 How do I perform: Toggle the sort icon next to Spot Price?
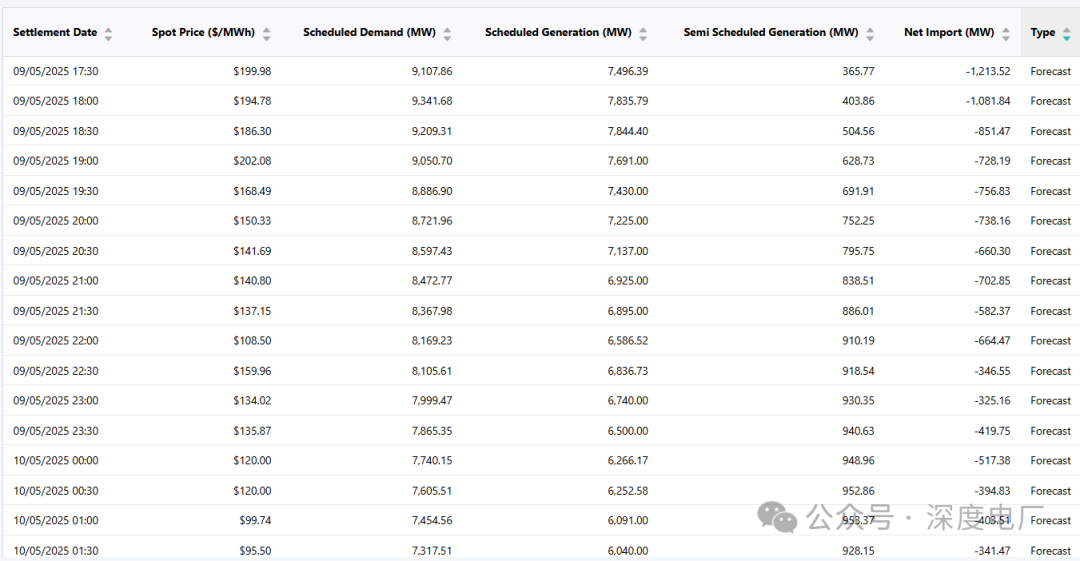click(266, 34)
